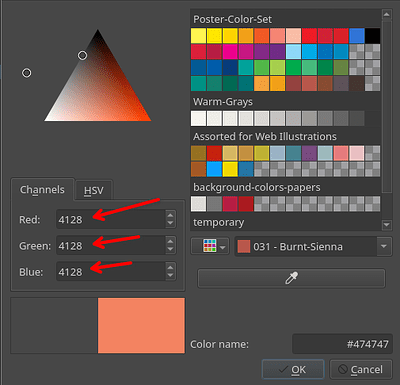Click the Cancel button
400x385 pixels.
click(x=361, y=369)
